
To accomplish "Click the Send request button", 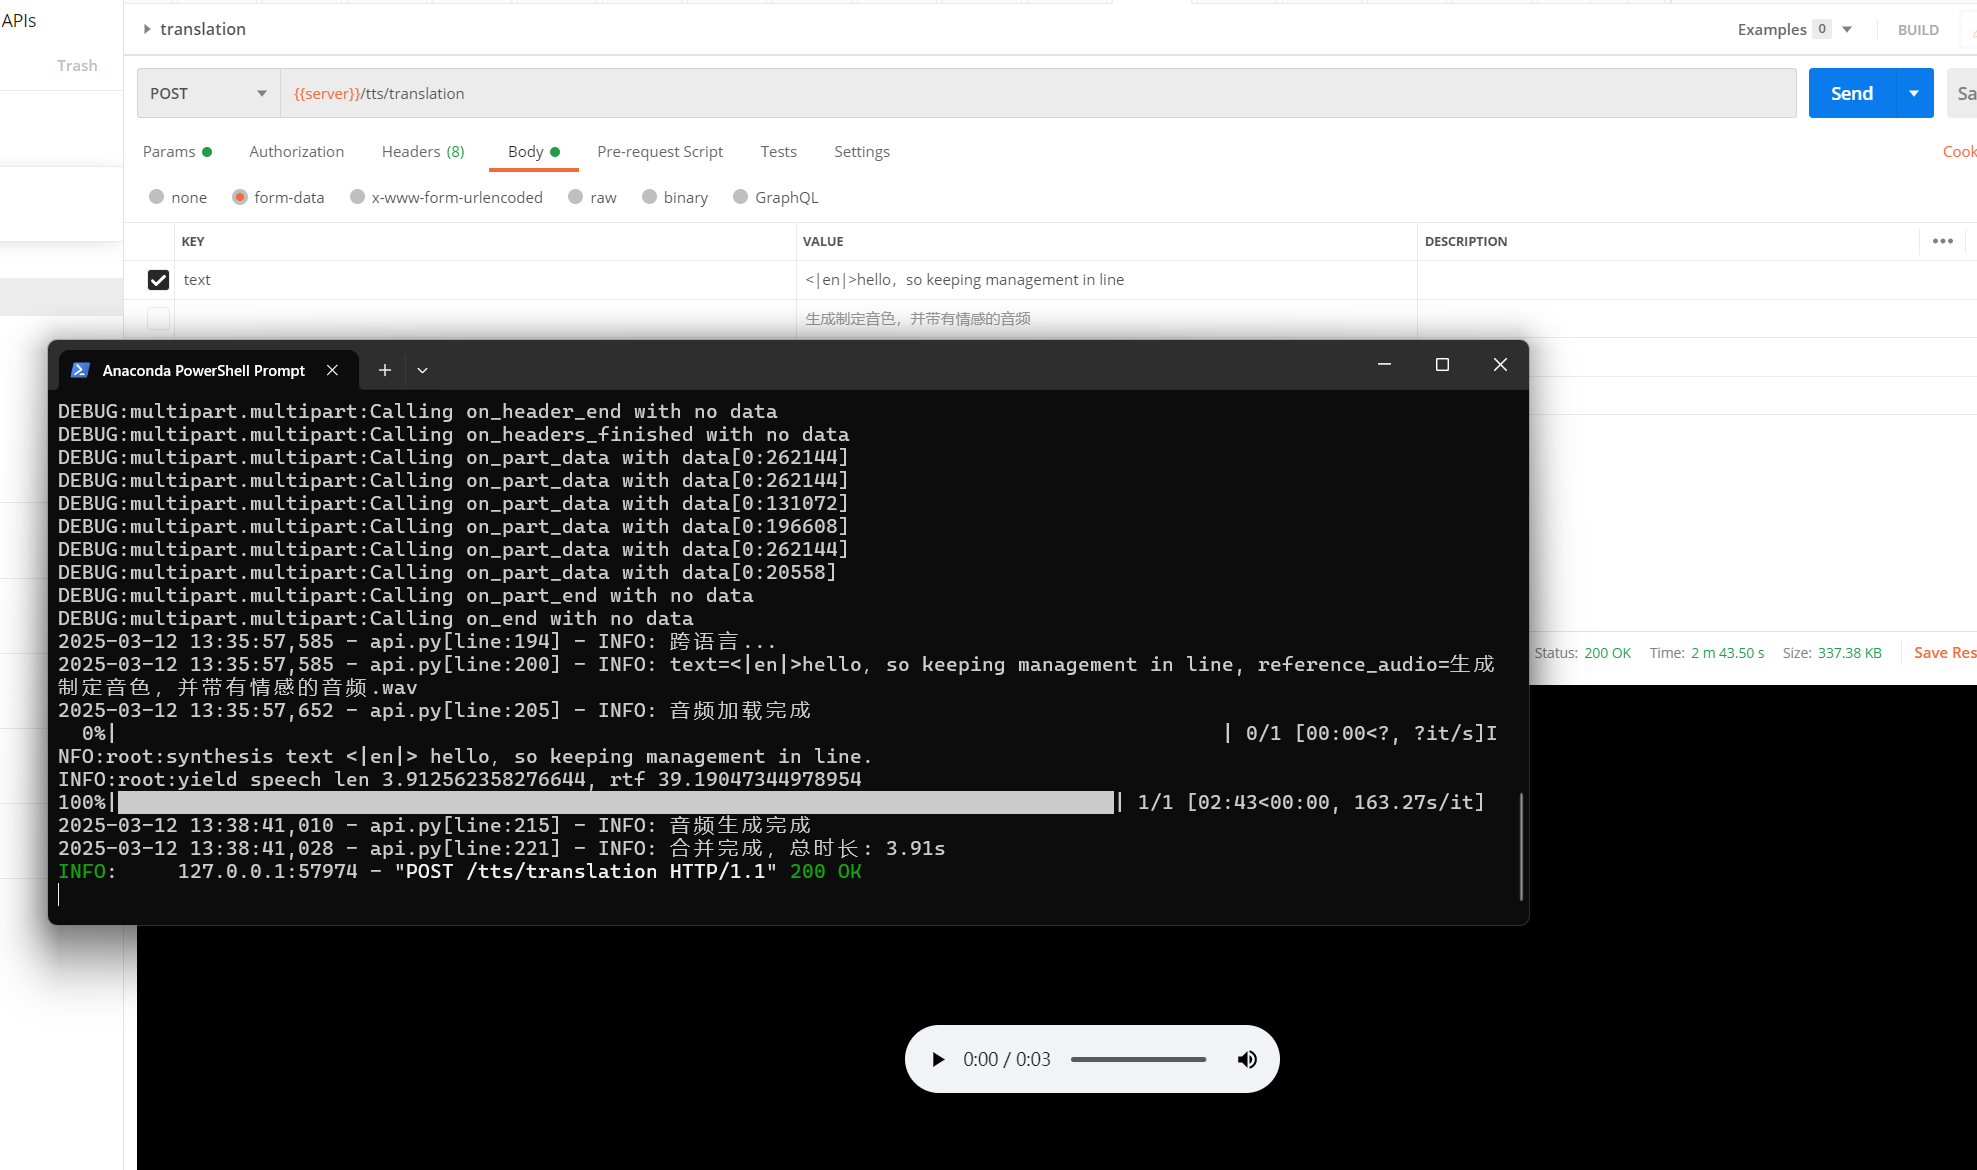I will [x=1851, y=93].
